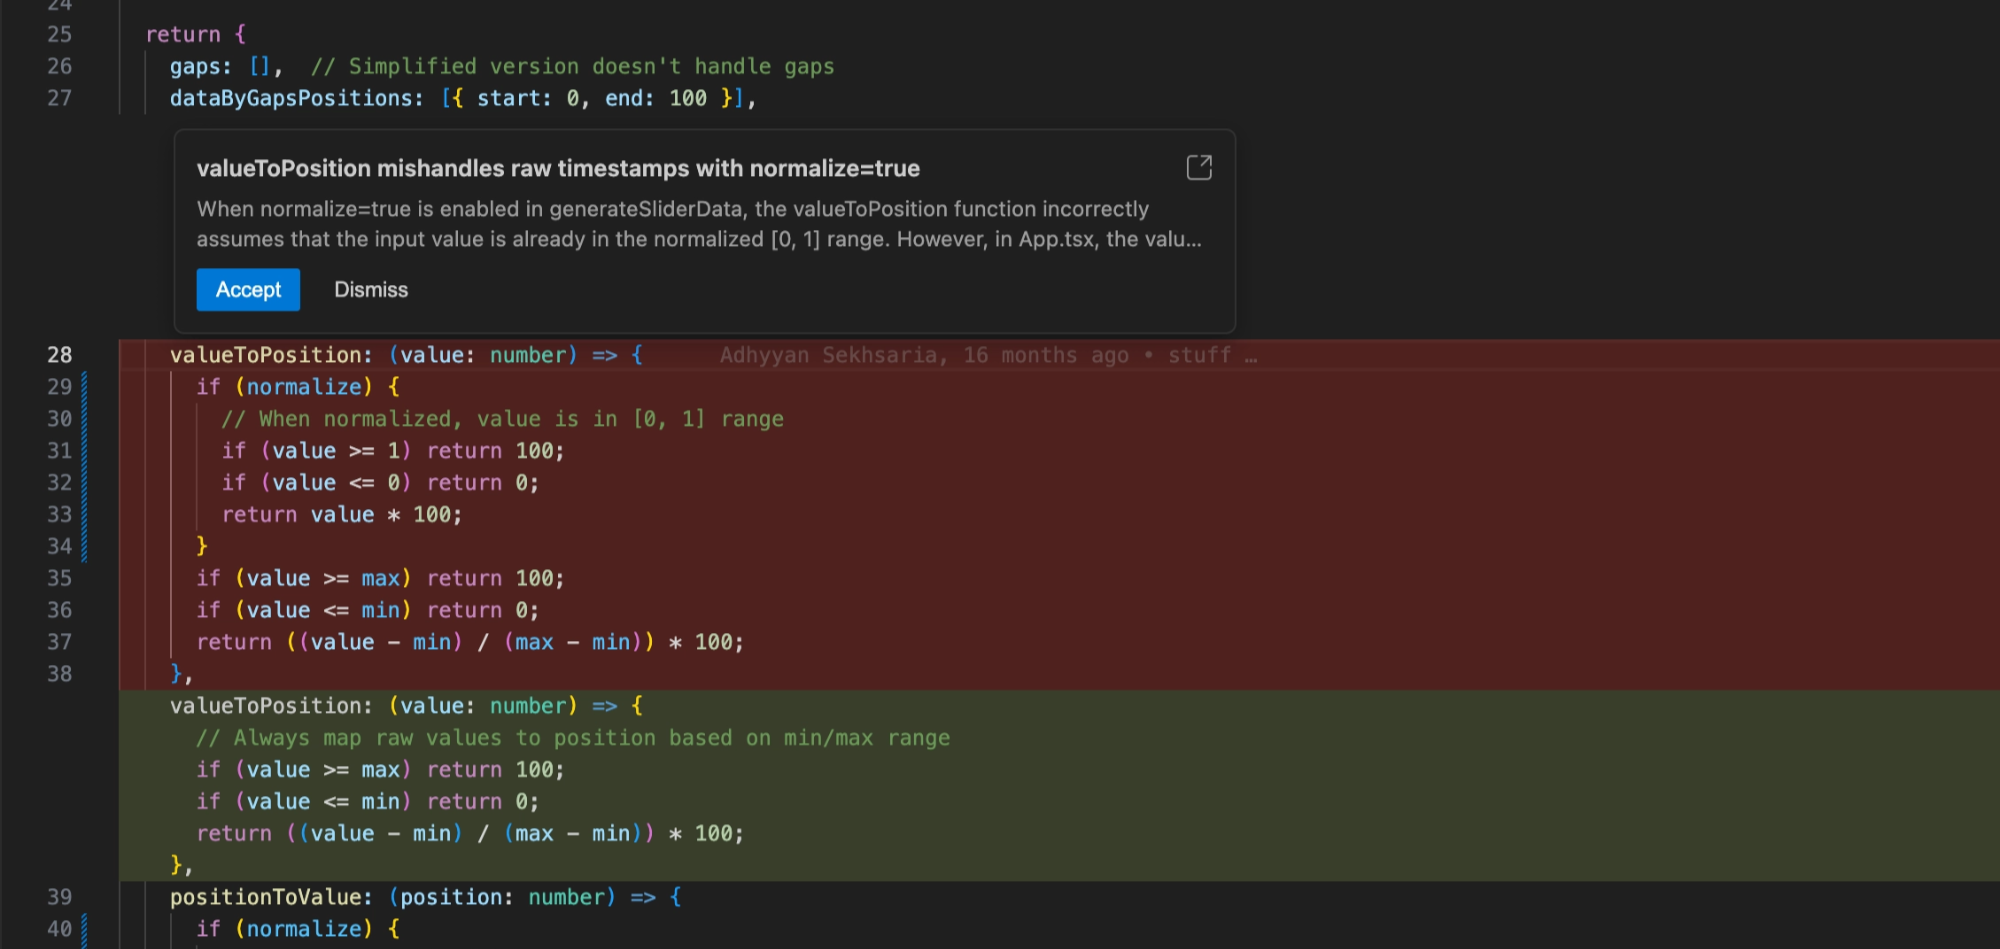
Task: Place cursor on the dataByGapsPositions property
Action: coord(295,98)
